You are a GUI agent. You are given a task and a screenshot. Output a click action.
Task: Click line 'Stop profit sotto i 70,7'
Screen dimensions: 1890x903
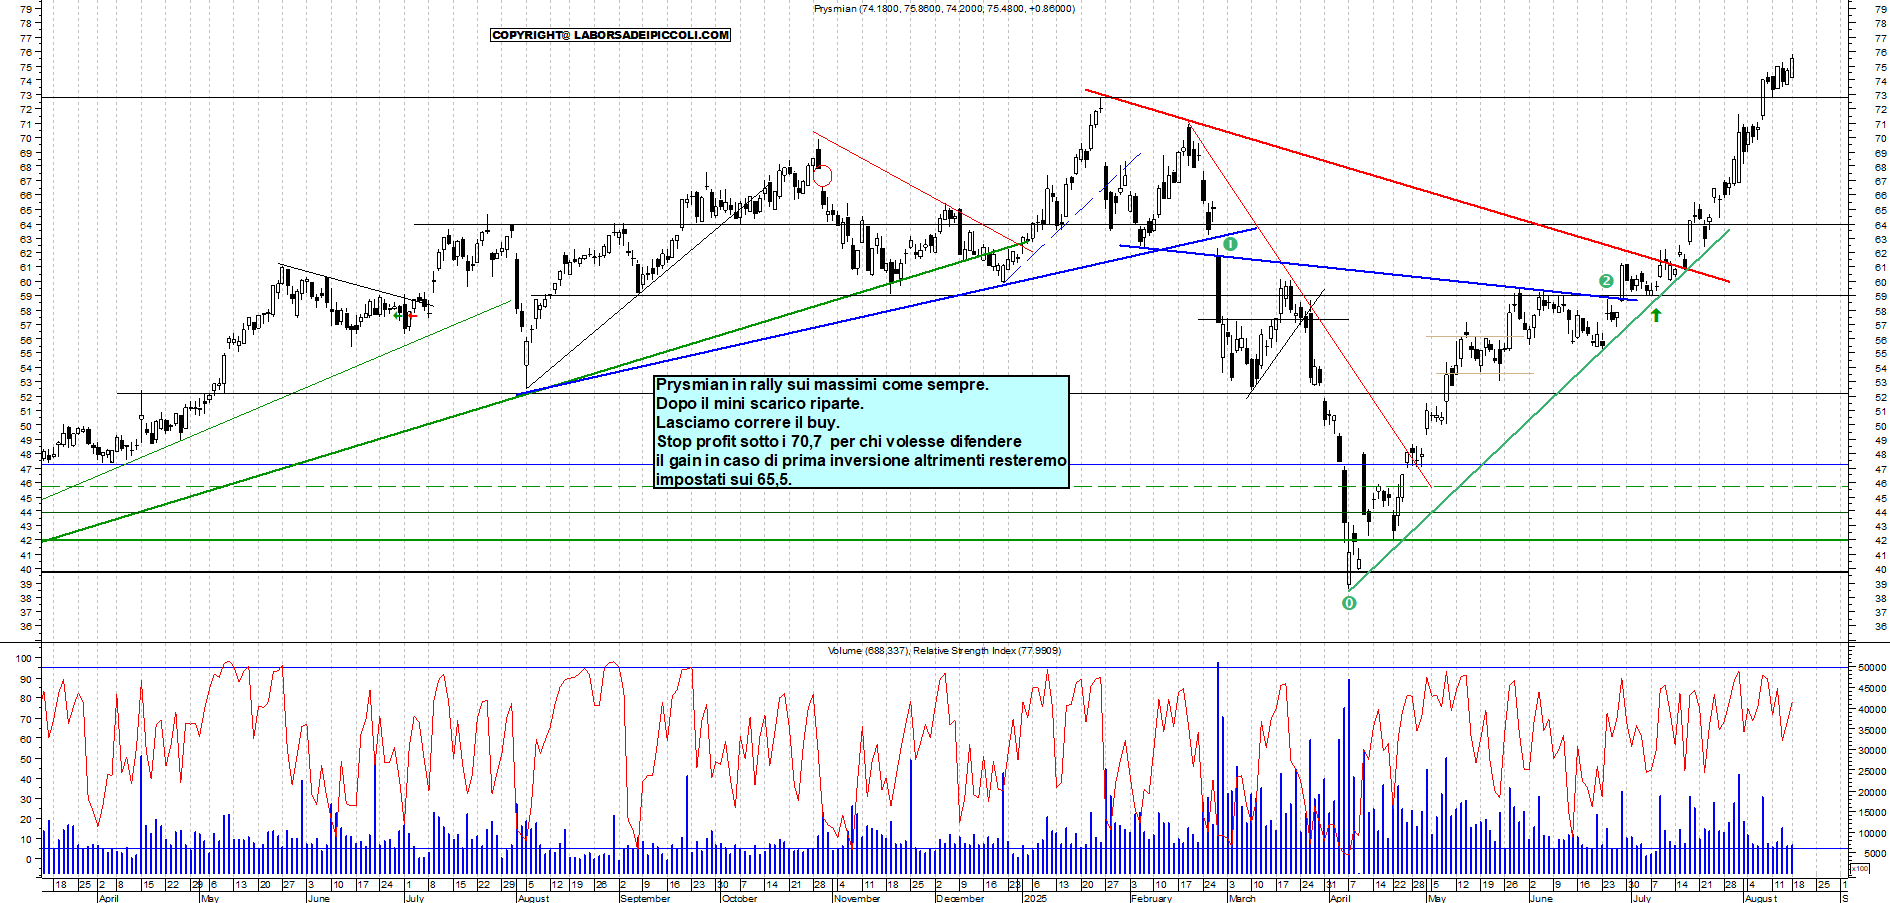coord(739,442)
